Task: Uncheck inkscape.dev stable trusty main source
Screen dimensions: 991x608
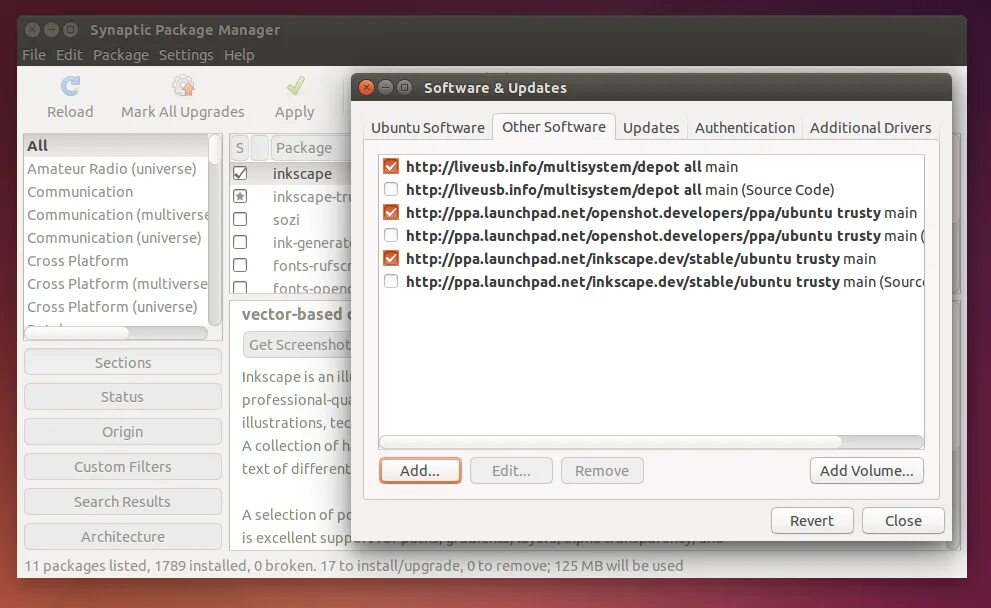Action: 391,258
